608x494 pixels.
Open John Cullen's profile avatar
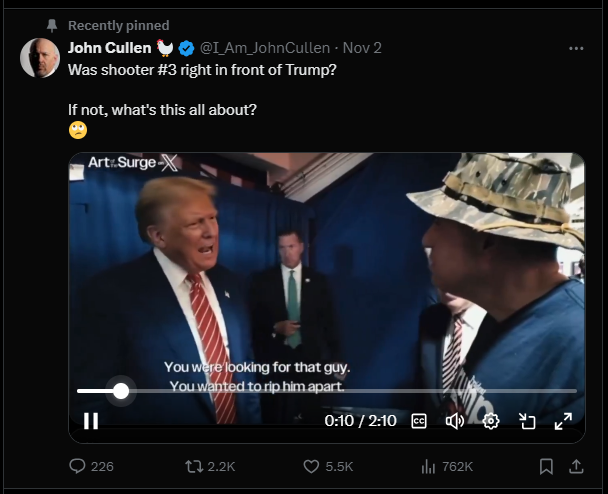click(40, 58)
